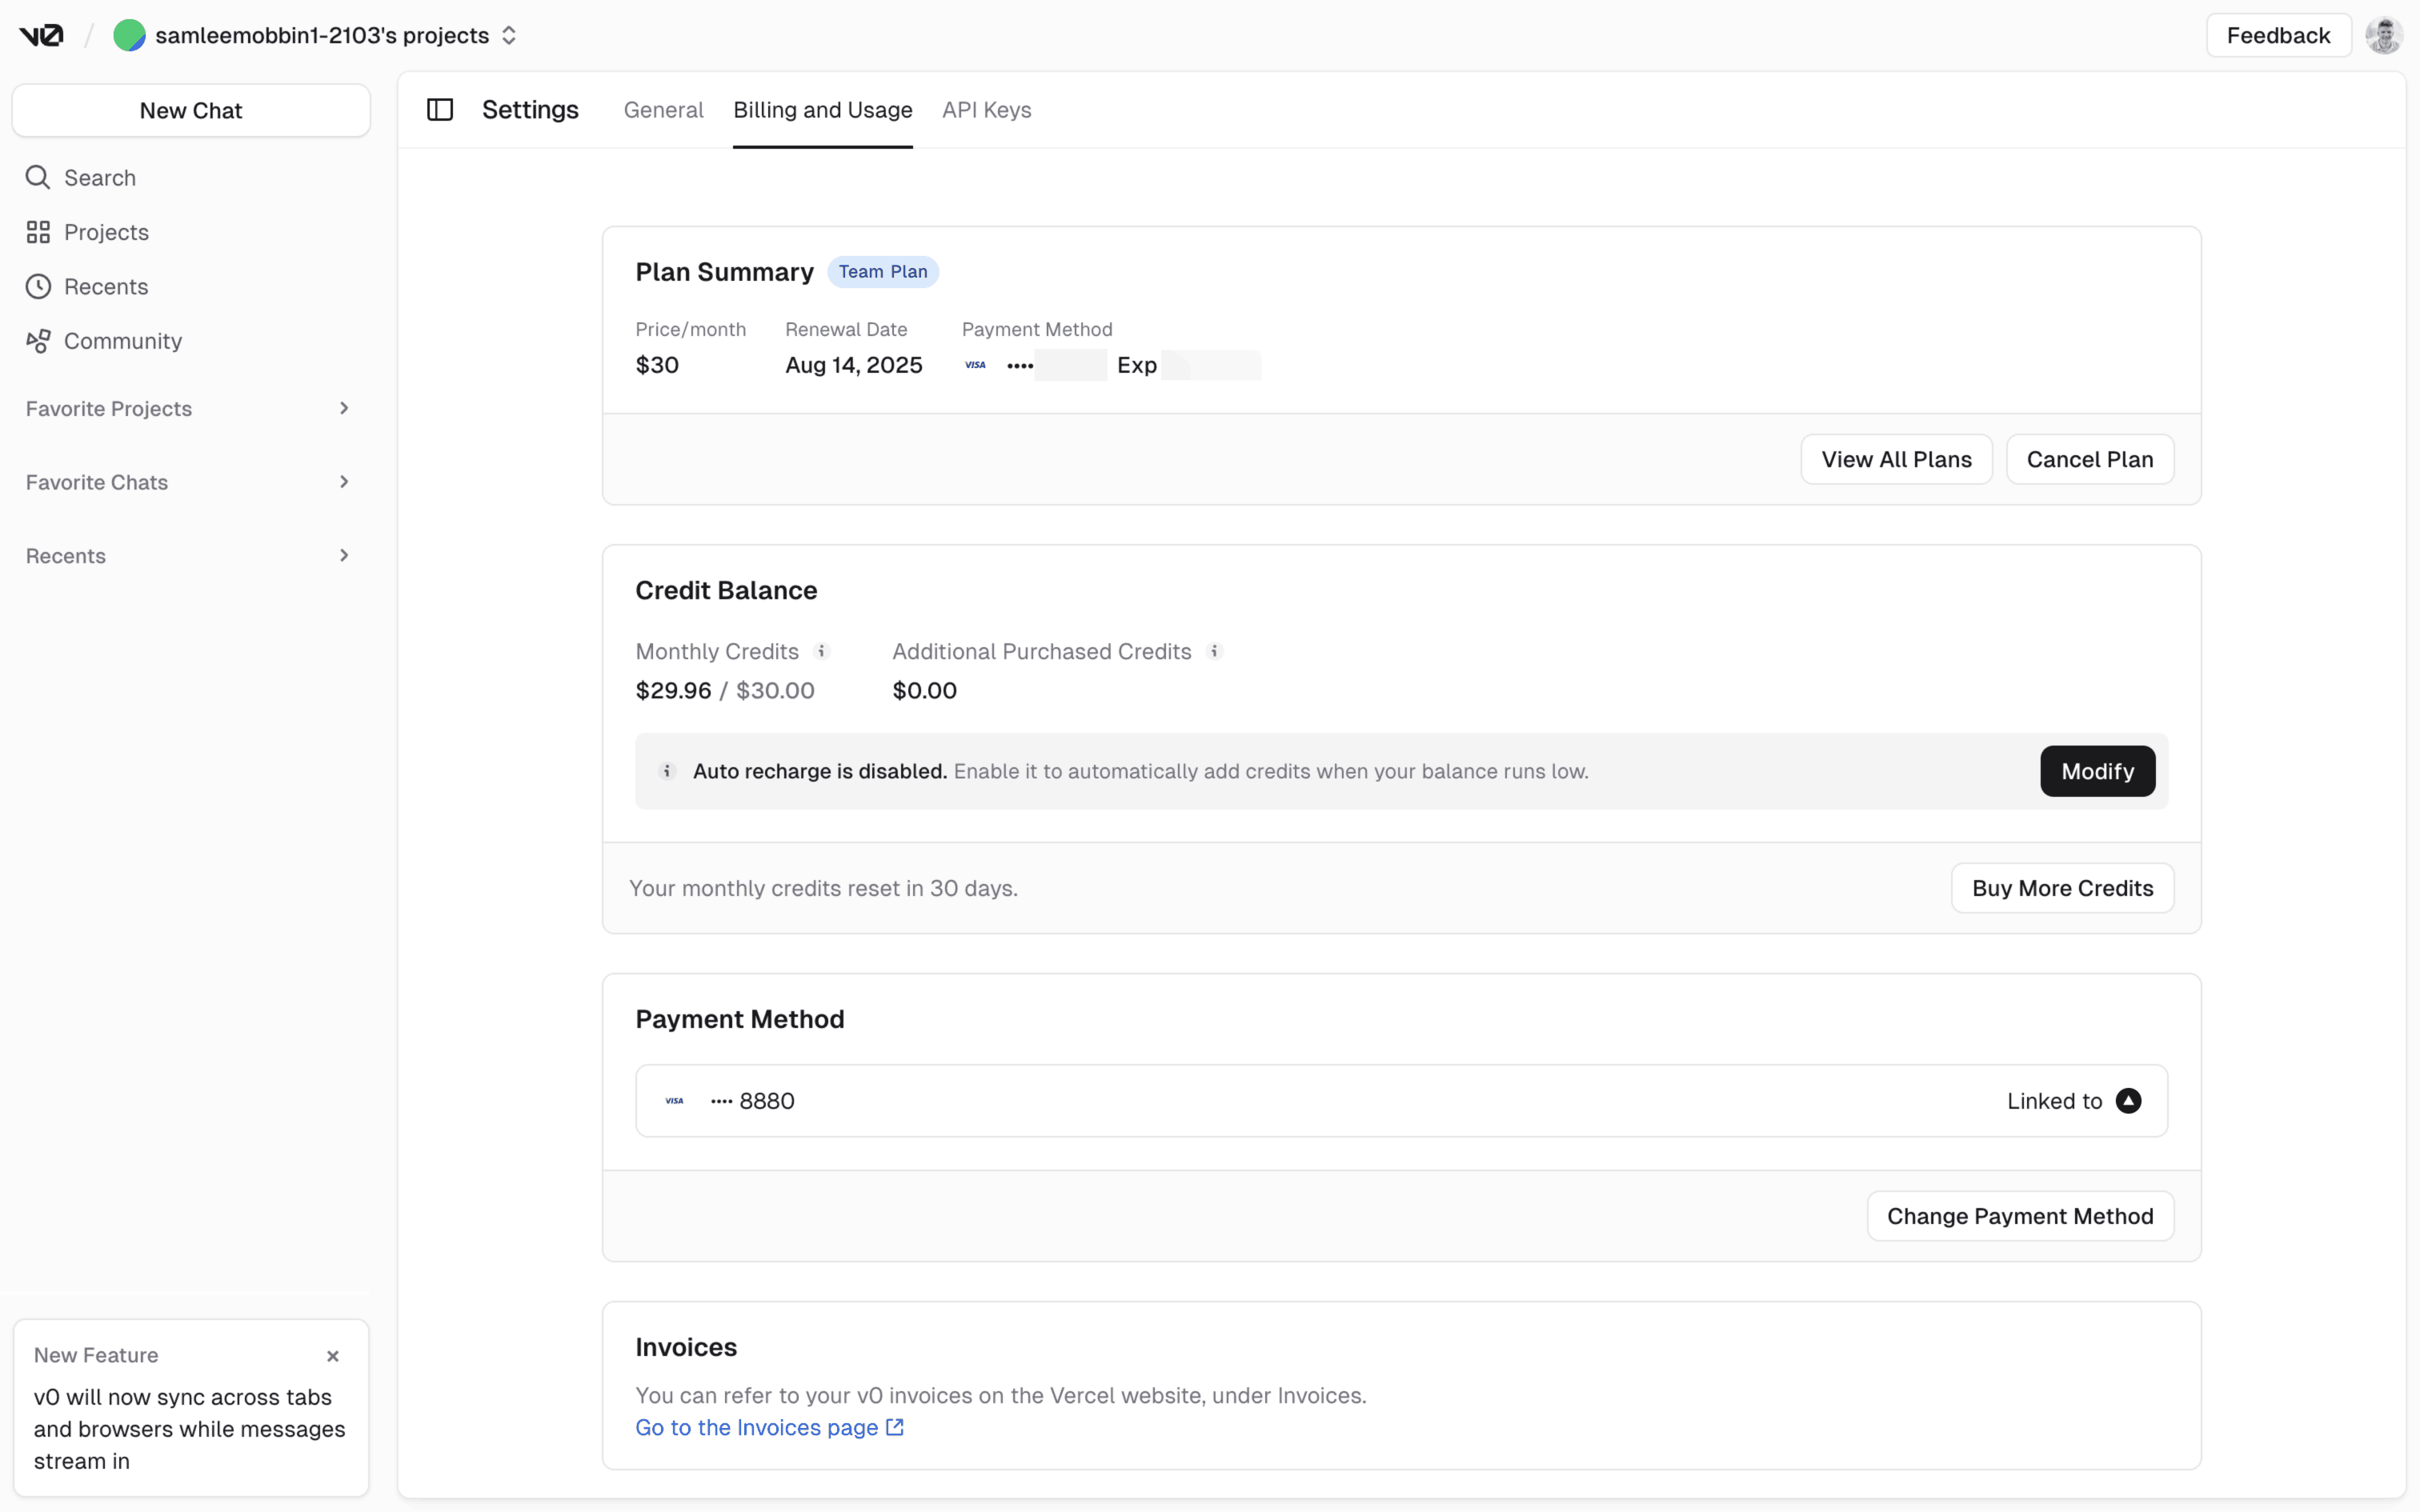The height and width of the screenshot is (1512, 2420).
Task: Click the Additional Purchased Credits info icon
Action: pos(1214,651)
